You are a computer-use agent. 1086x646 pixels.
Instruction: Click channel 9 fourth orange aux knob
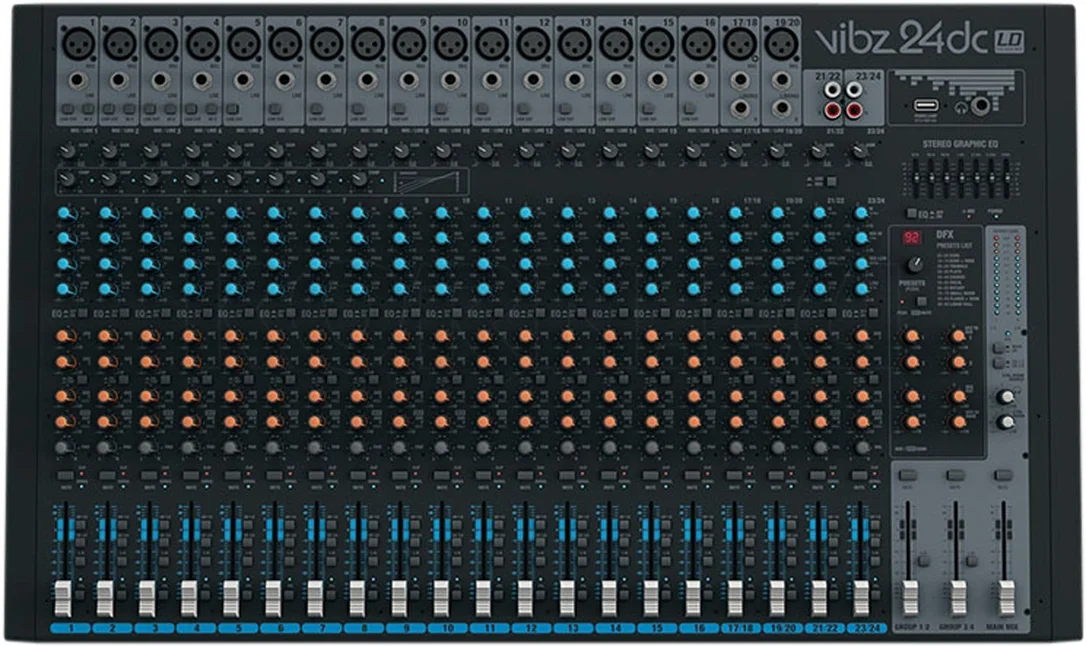[400, 422]
